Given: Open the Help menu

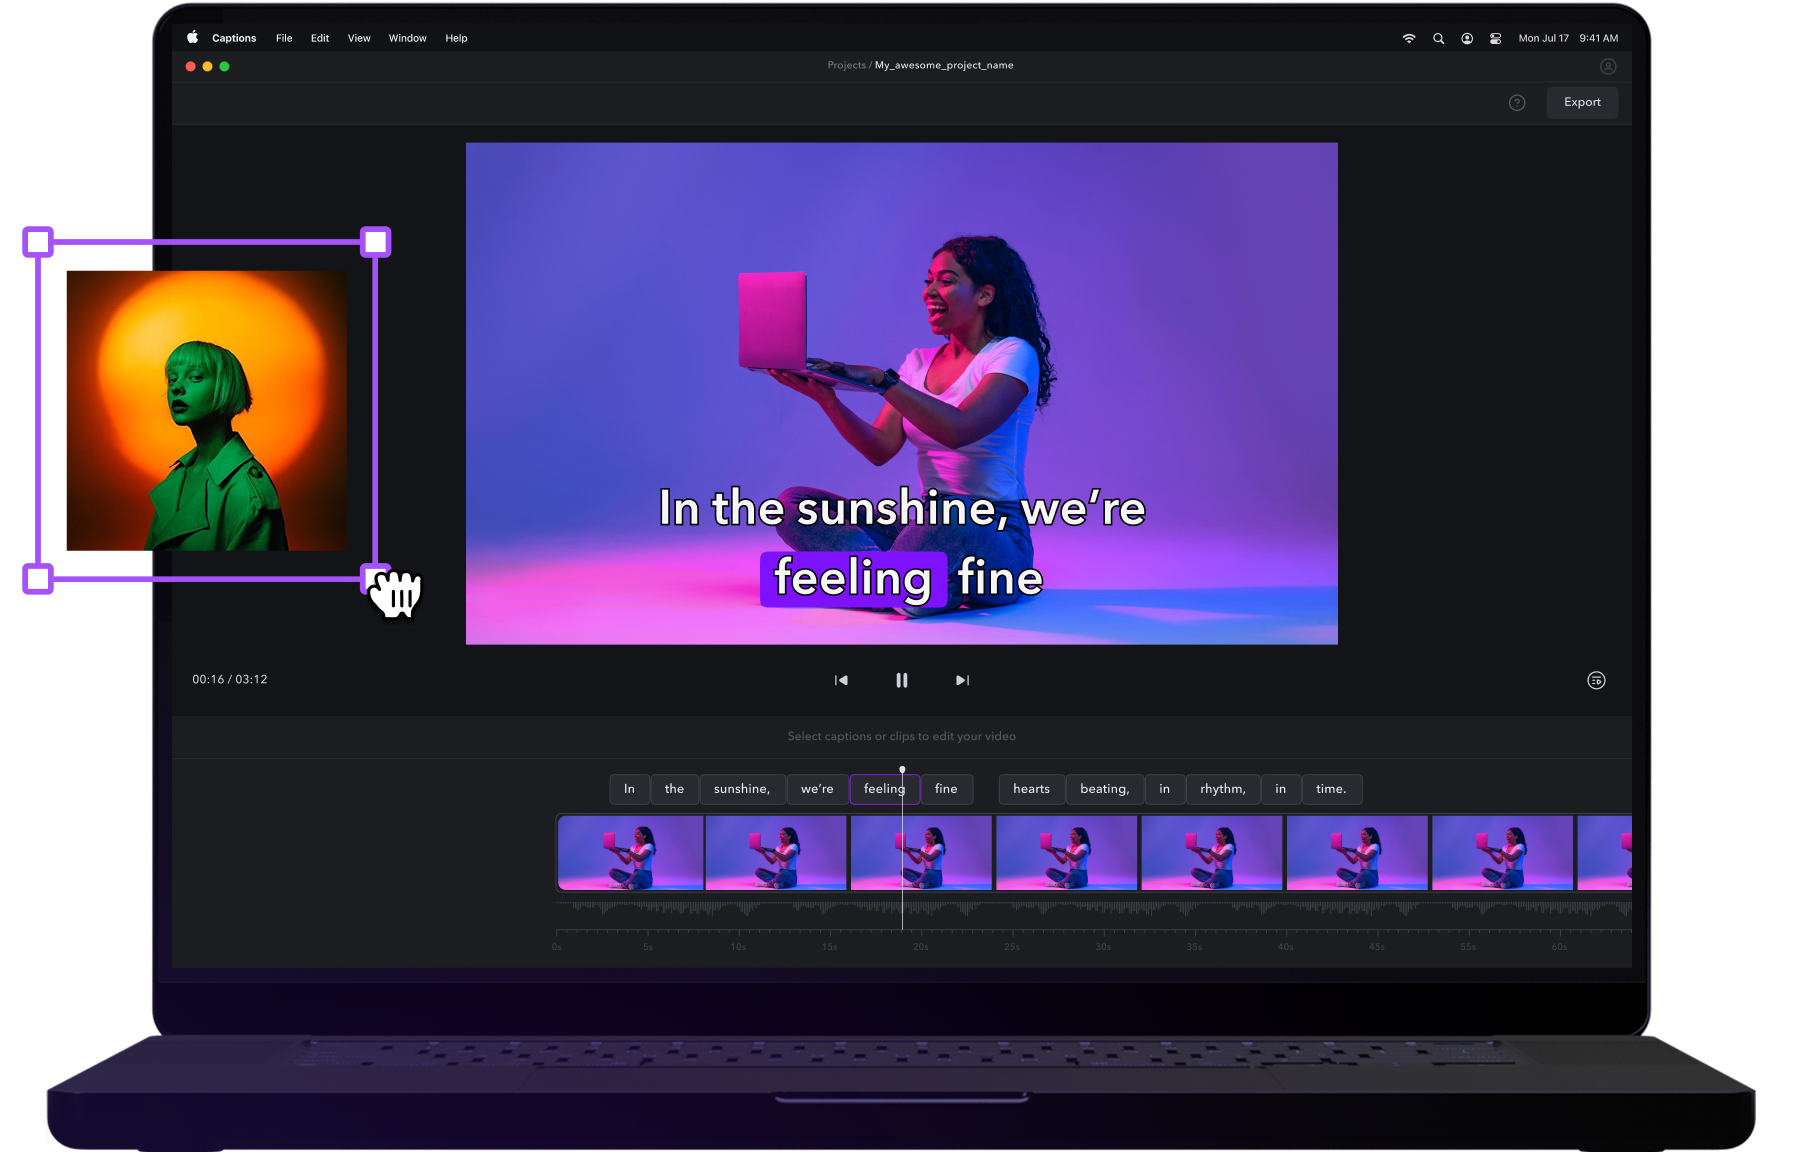Looking at the screenshot, I should (x=456, y=38).
